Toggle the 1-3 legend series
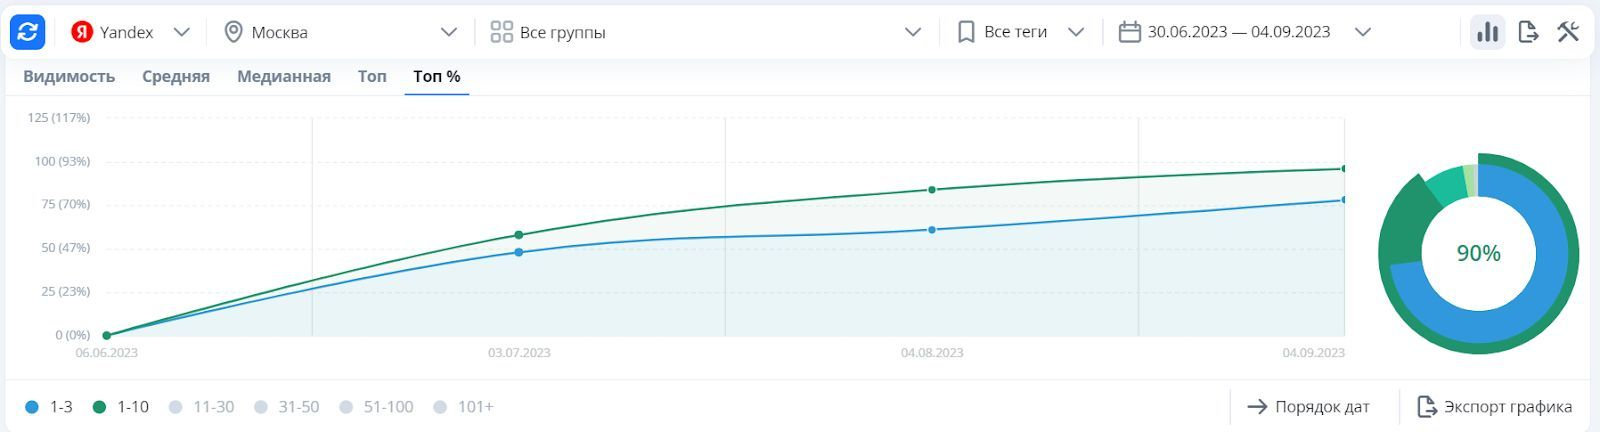The width and height of the screenshot is (1600, 432). [x=49, y=407]
